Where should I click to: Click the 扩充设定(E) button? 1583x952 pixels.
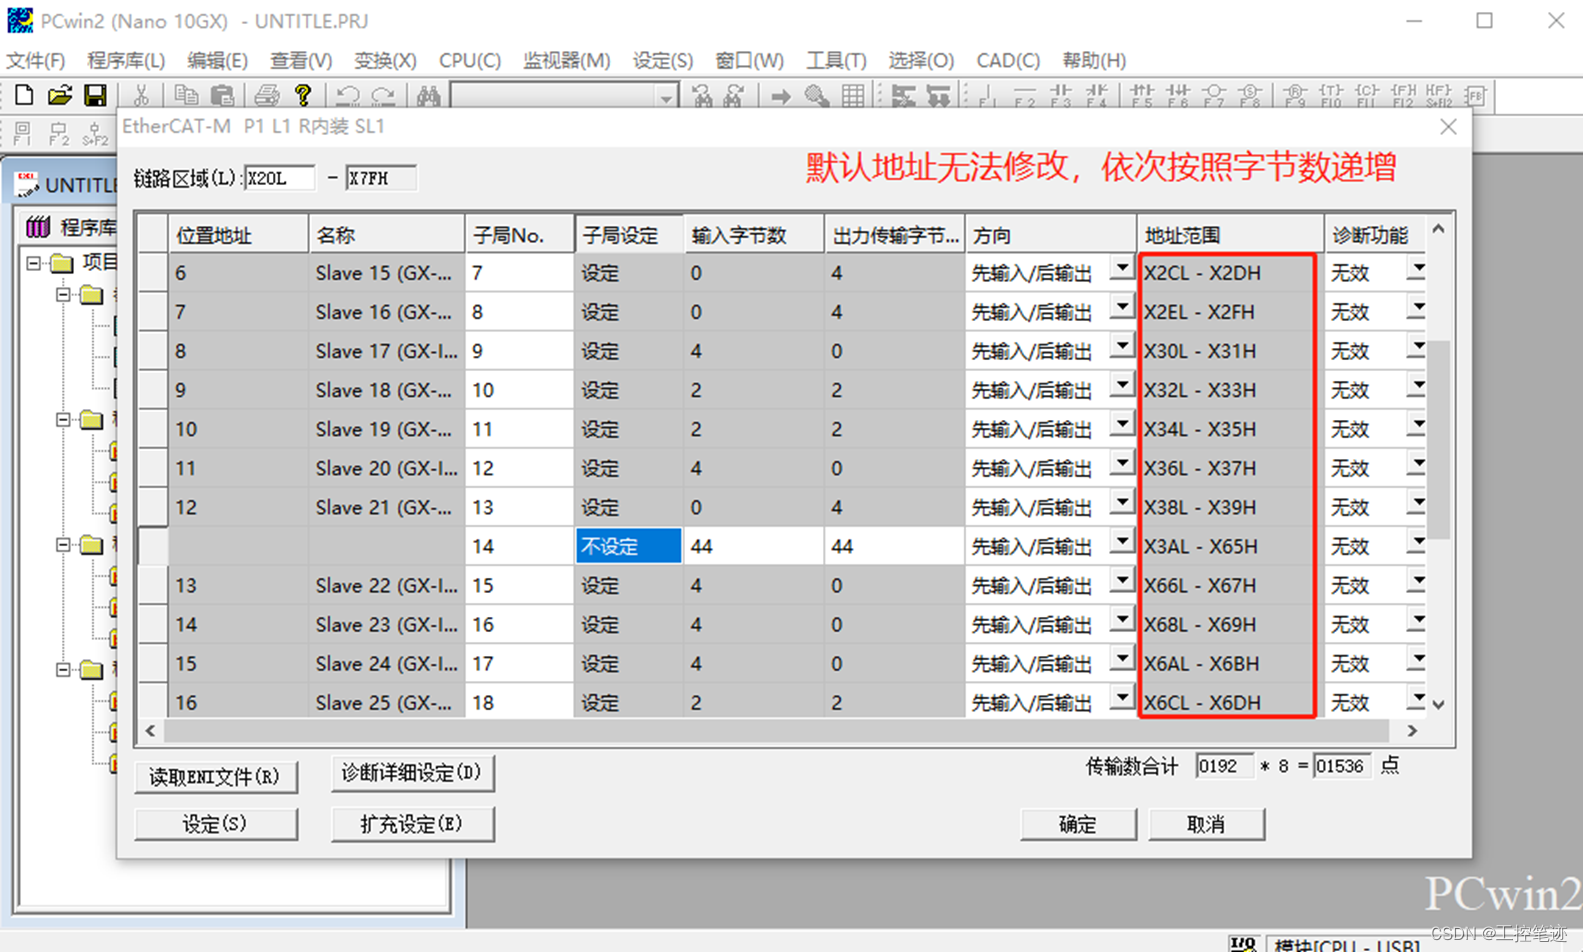coord(412,824)
